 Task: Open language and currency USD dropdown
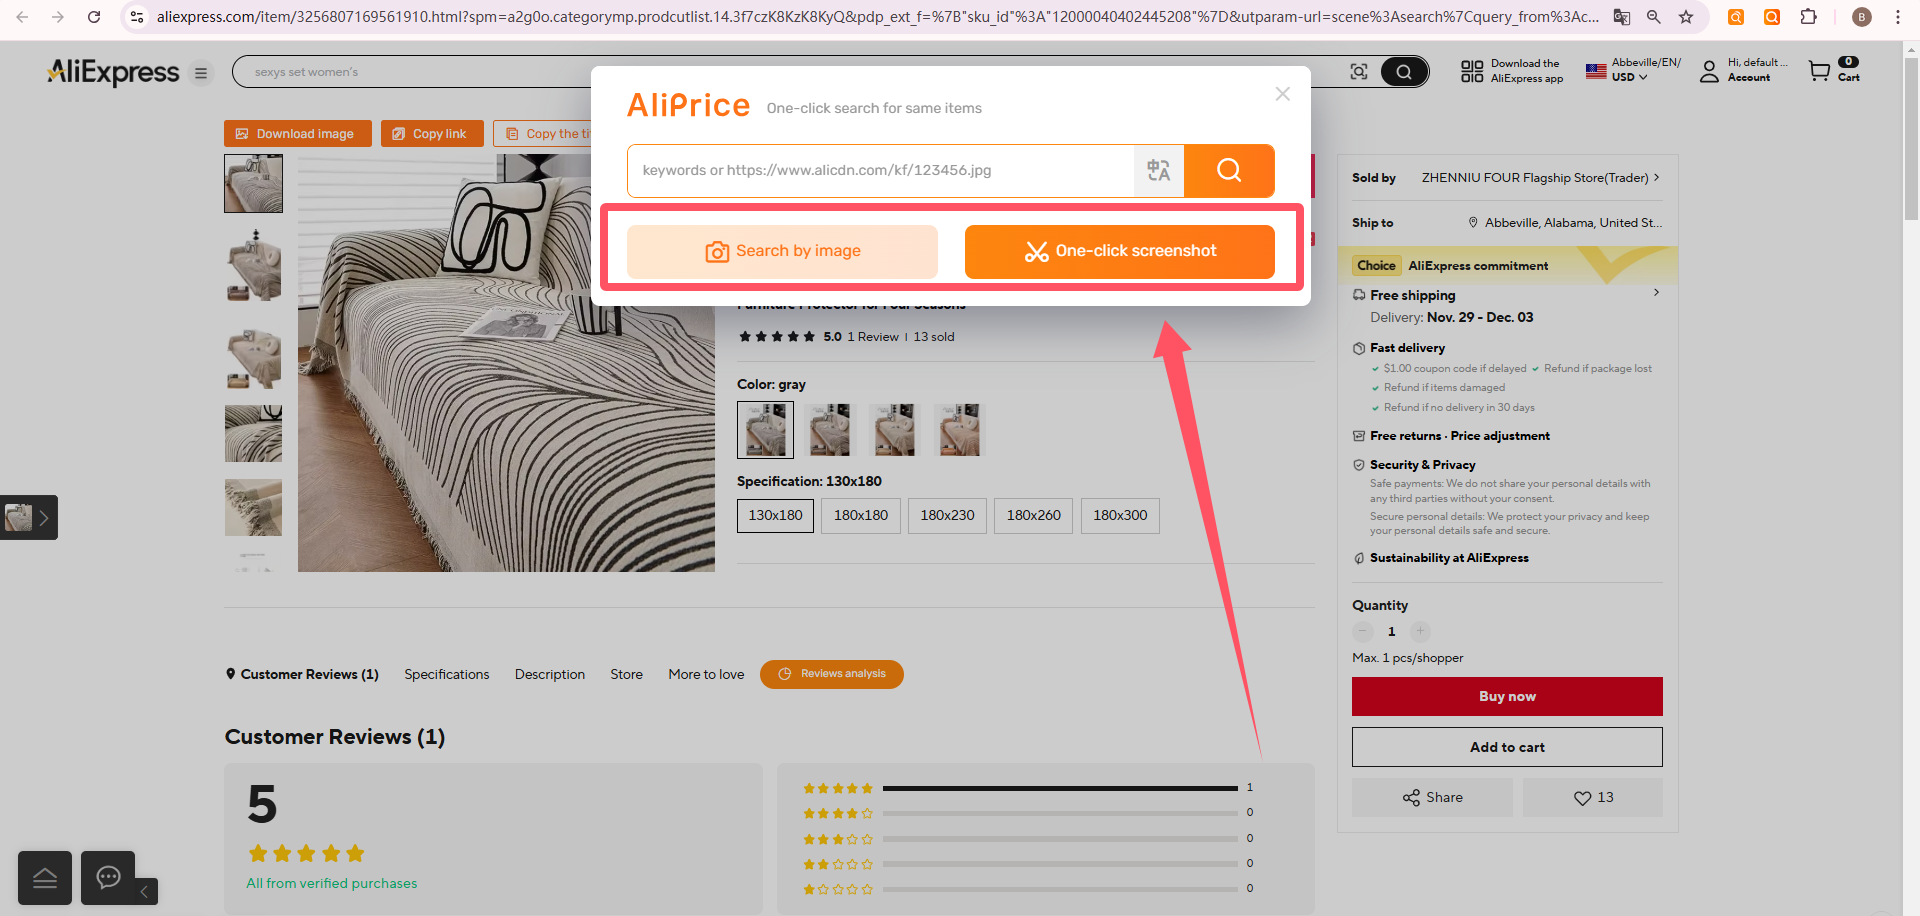pos(1633,70)
